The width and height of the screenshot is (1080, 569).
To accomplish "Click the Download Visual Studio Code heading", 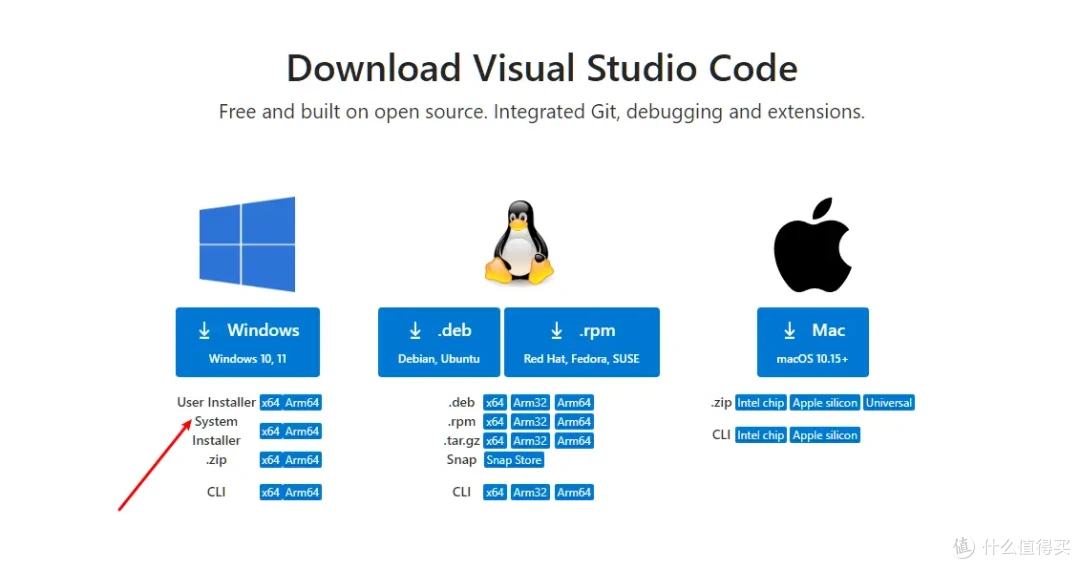I will [x=542, y=68].
